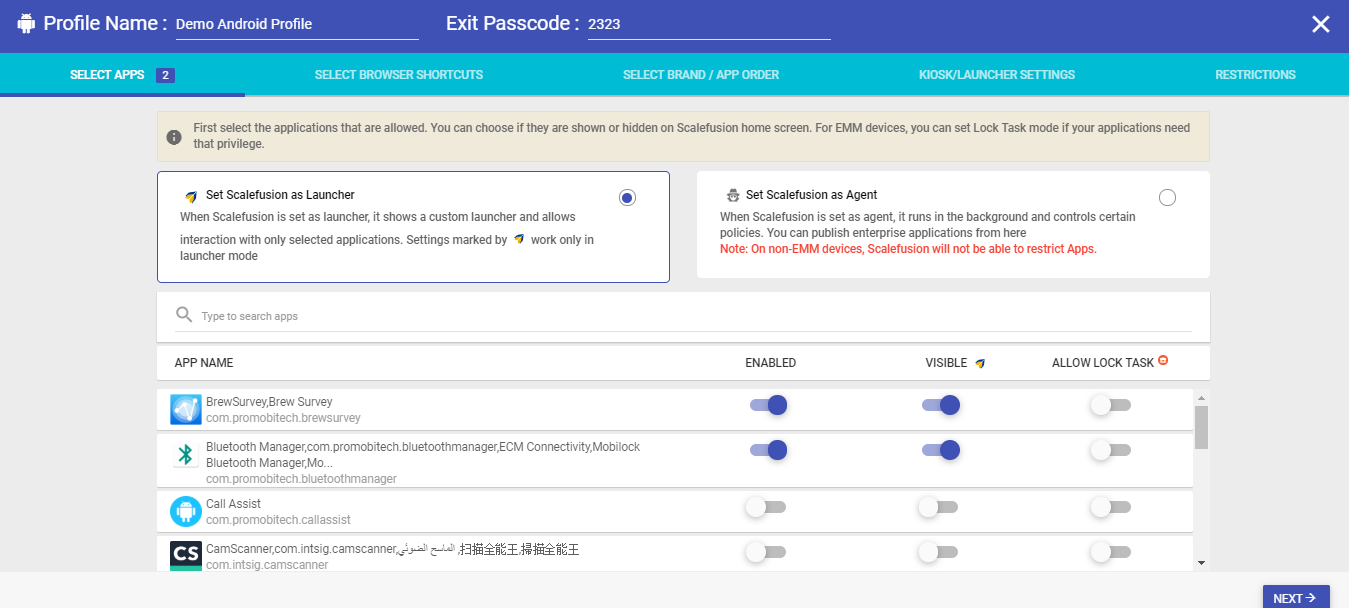Click the Call Assist app icon
The height and width of the screenshot is (608, 1349).
click(186, 511)
